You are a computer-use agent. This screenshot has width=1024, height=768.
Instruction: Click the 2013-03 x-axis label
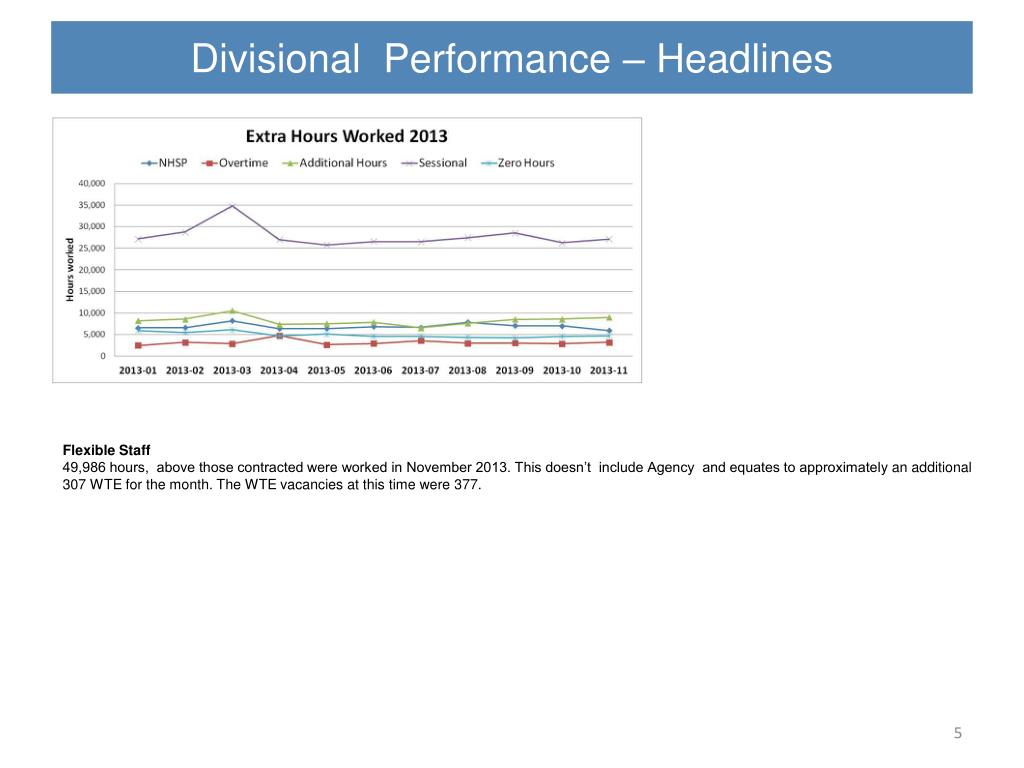coord(232,370)
